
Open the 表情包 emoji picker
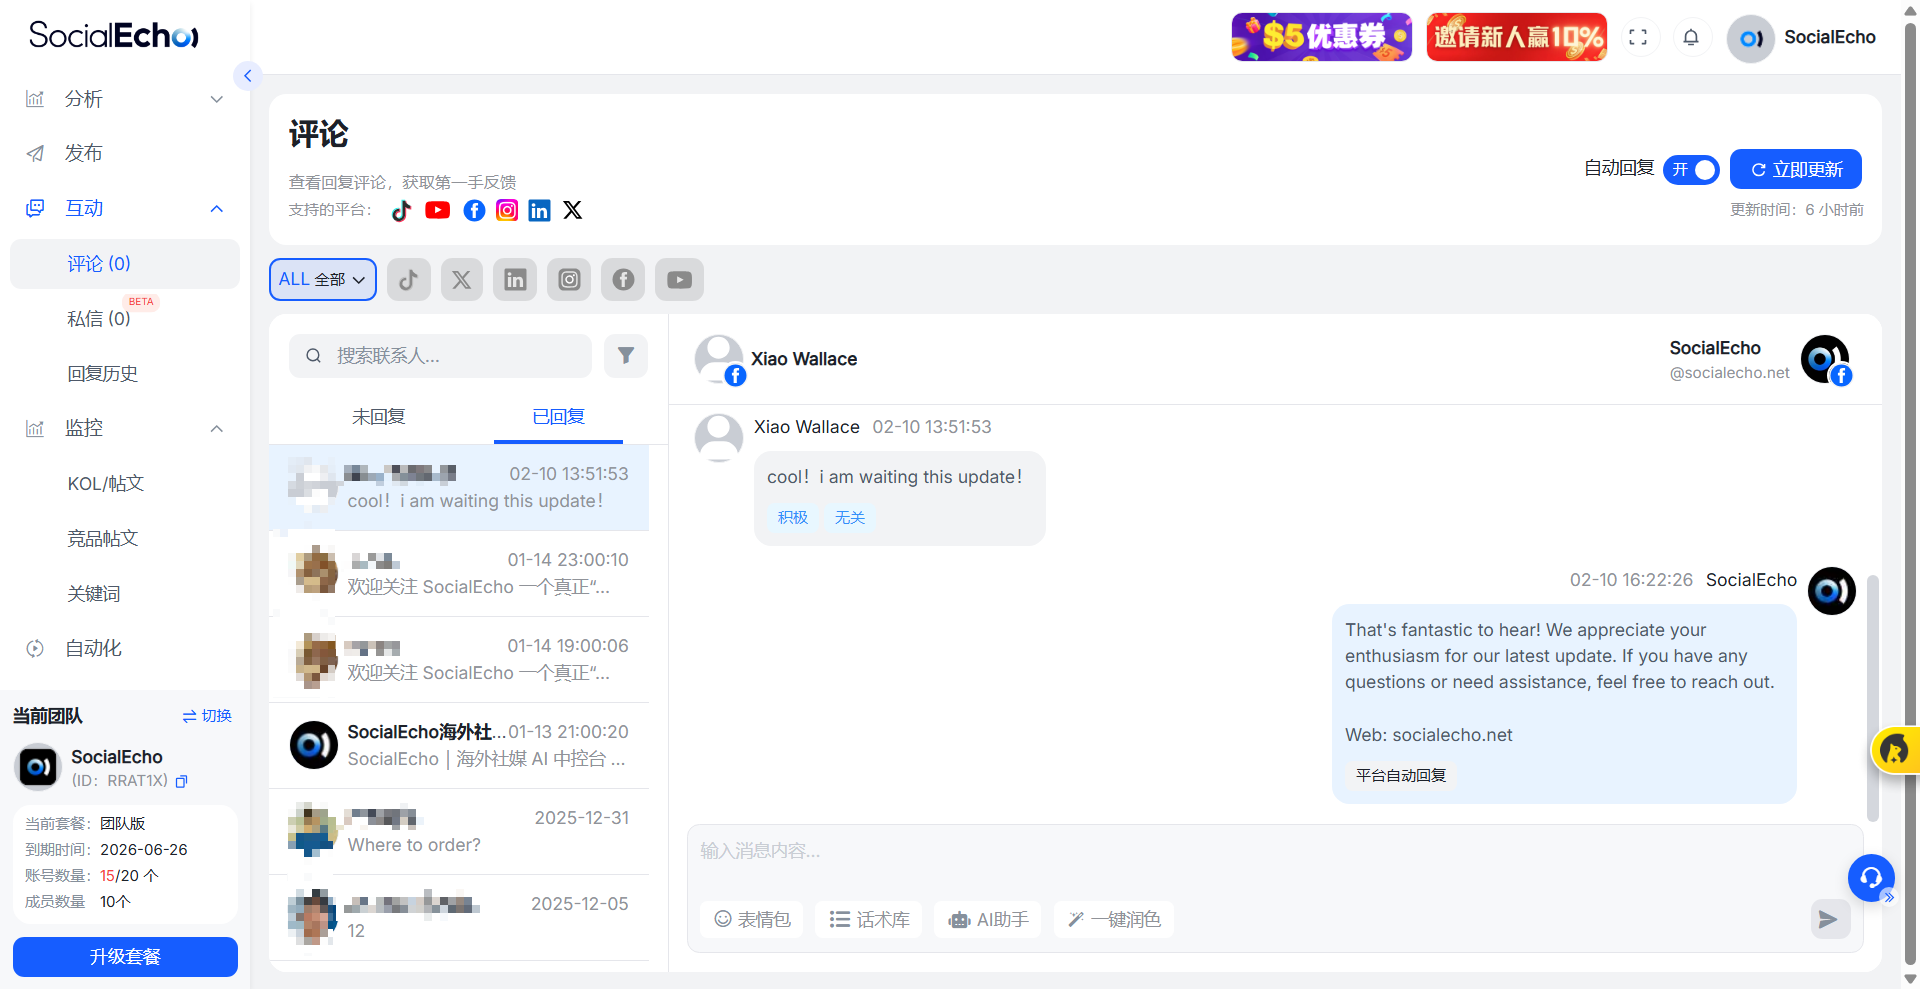pos(752,919)
